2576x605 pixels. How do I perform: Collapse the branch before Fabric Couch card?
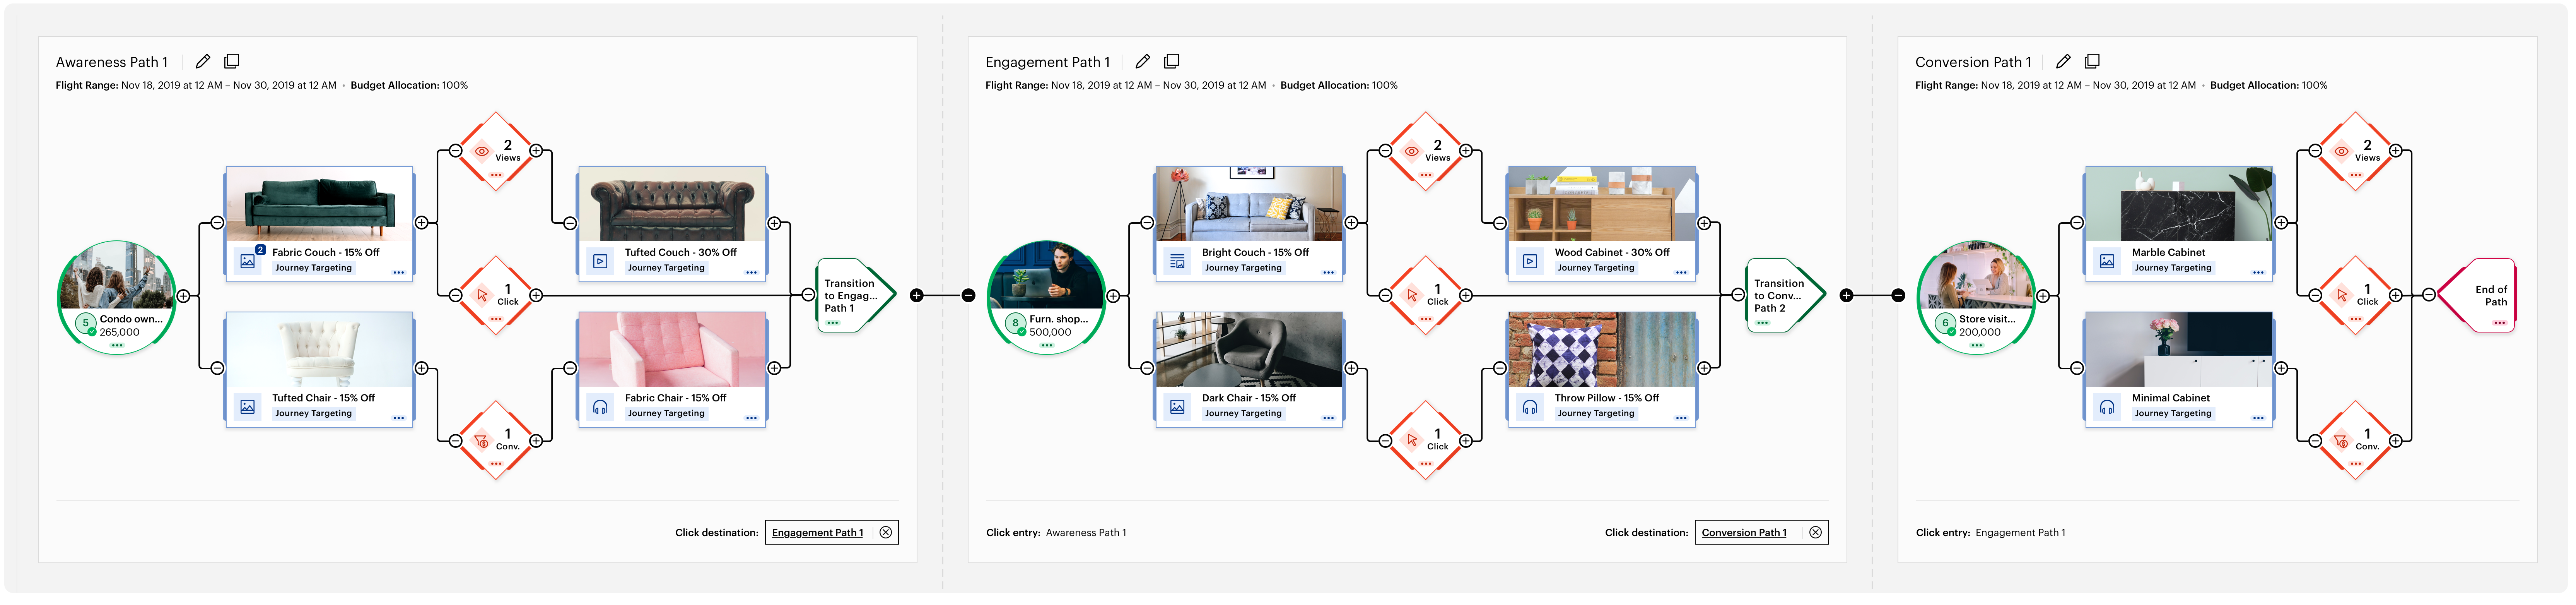(217, 223)
